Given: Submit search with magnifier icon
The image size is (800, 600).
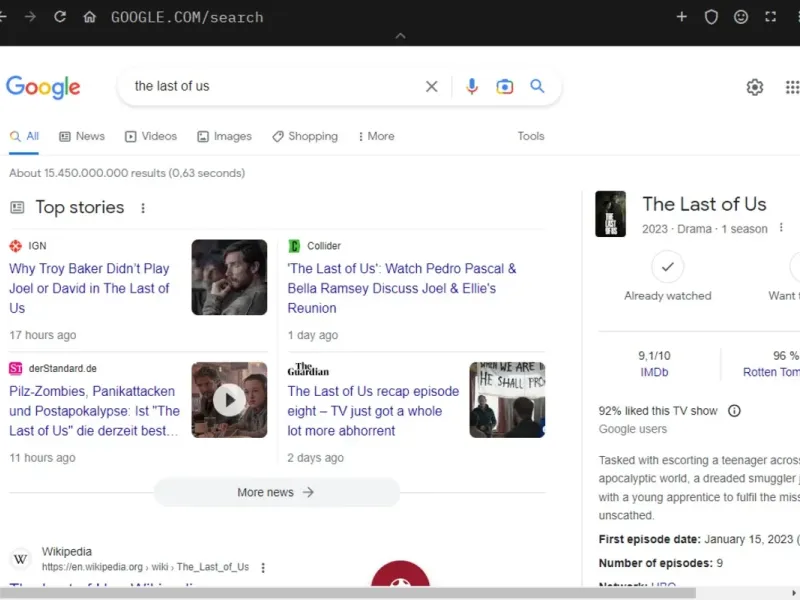Looking at the screenshot, I should point(537,86).
